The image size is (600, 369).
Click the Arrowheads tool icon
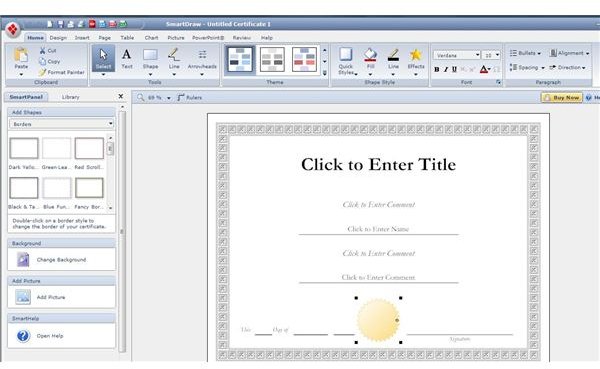pos(202,58)
